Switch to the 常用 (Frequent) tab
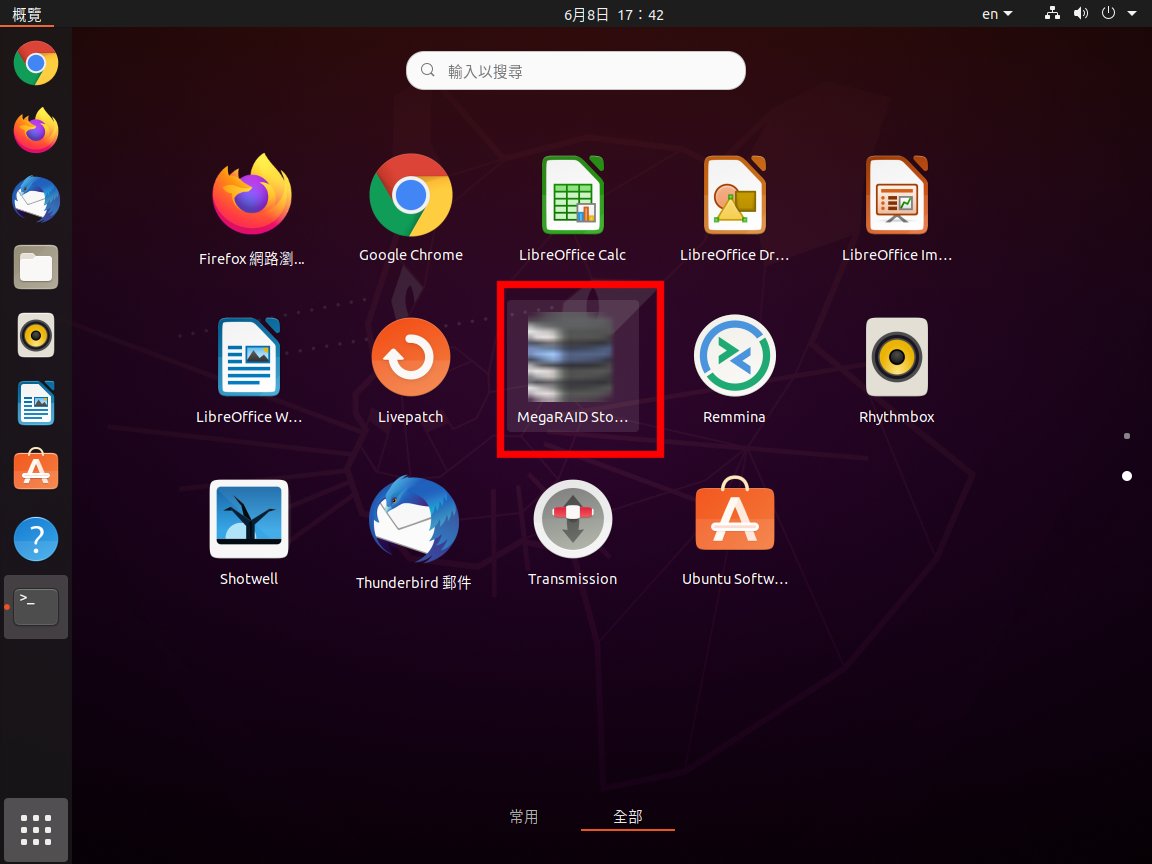The height and width of the screenshot is (864, 1152). [524, 817]
